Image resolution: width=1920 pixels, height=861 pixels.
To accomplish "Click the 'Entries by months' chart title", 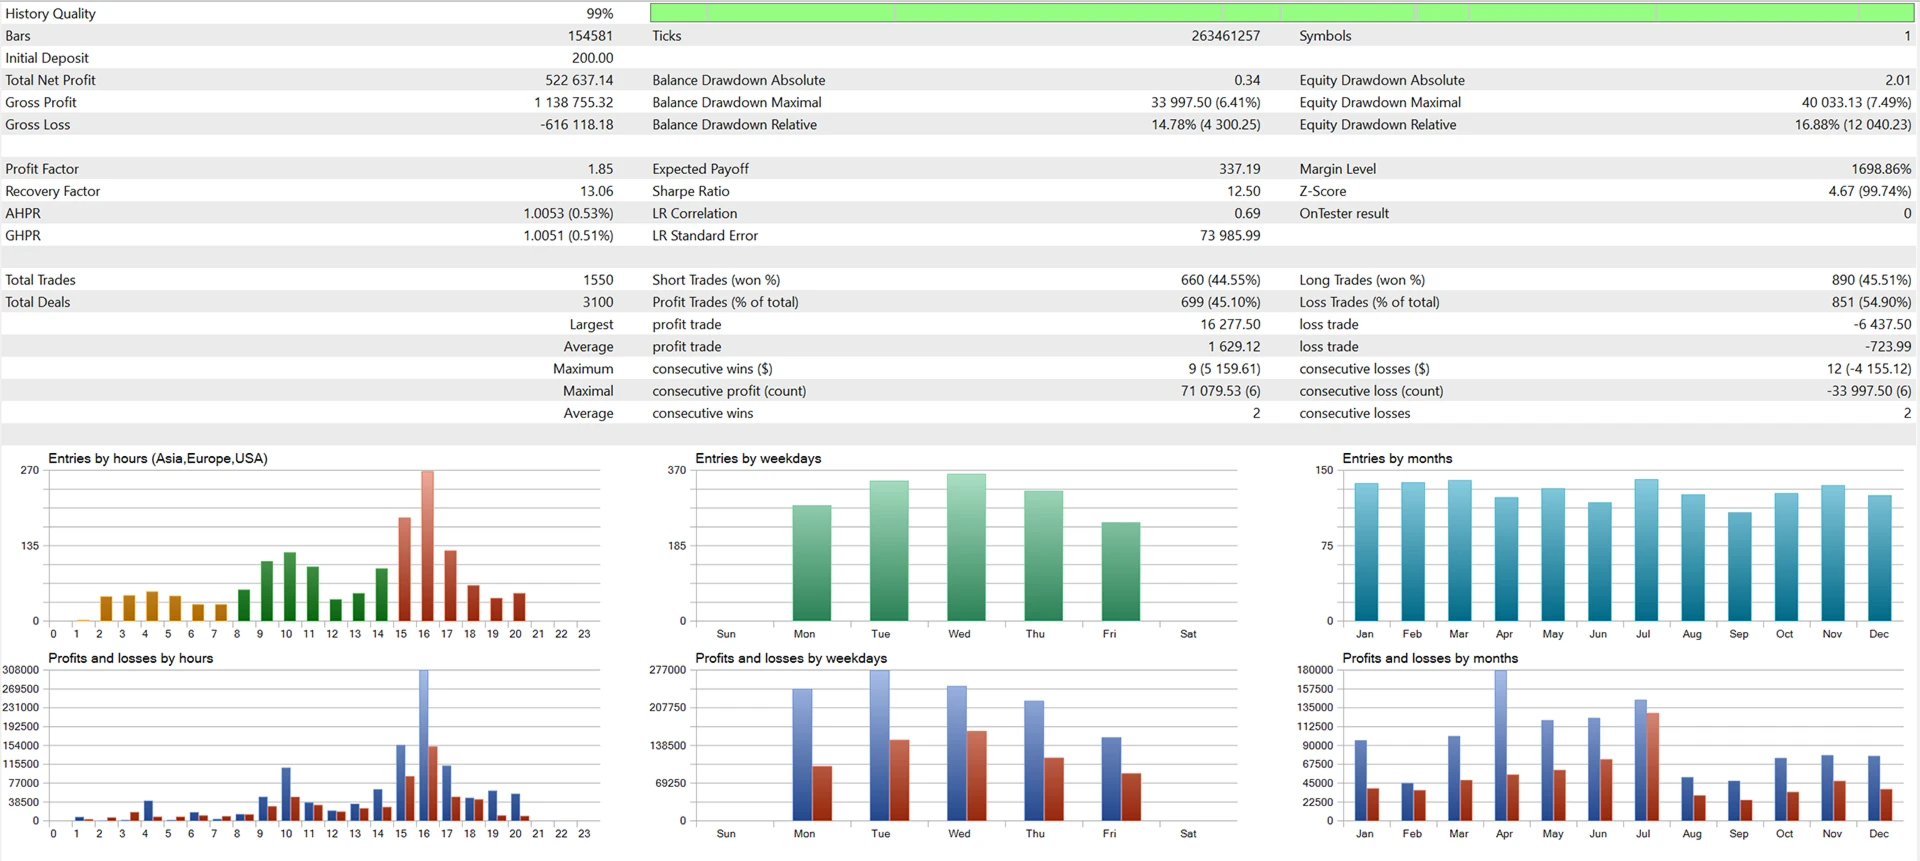I will [x=1396, y=458].
